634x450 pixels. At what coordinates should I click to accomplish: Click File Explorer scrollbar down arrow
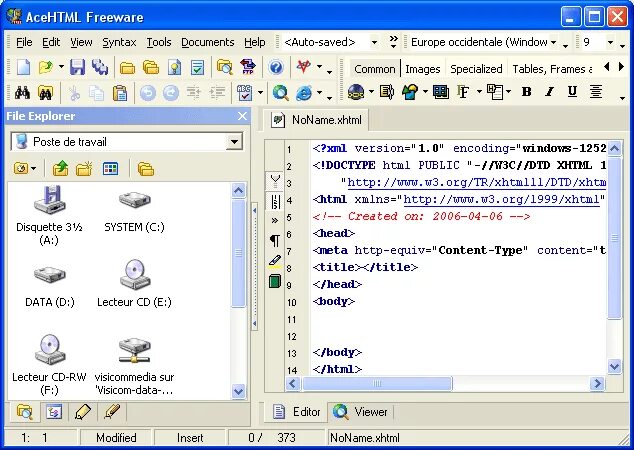[239, 391]
